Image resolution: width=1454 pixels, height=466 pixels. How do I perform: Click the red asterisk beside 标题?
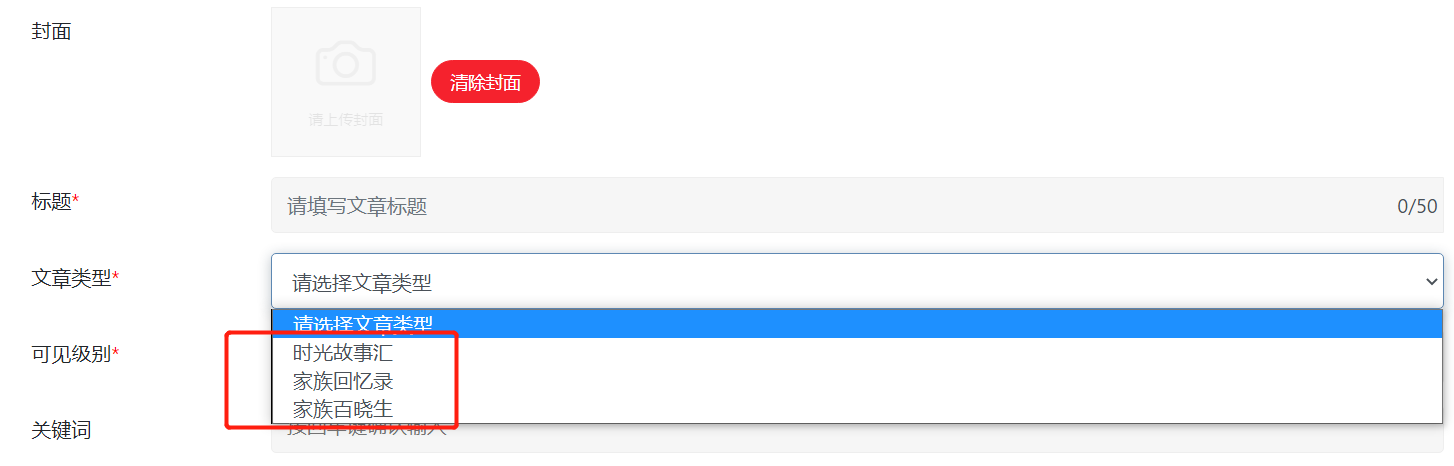click(76, 200)
